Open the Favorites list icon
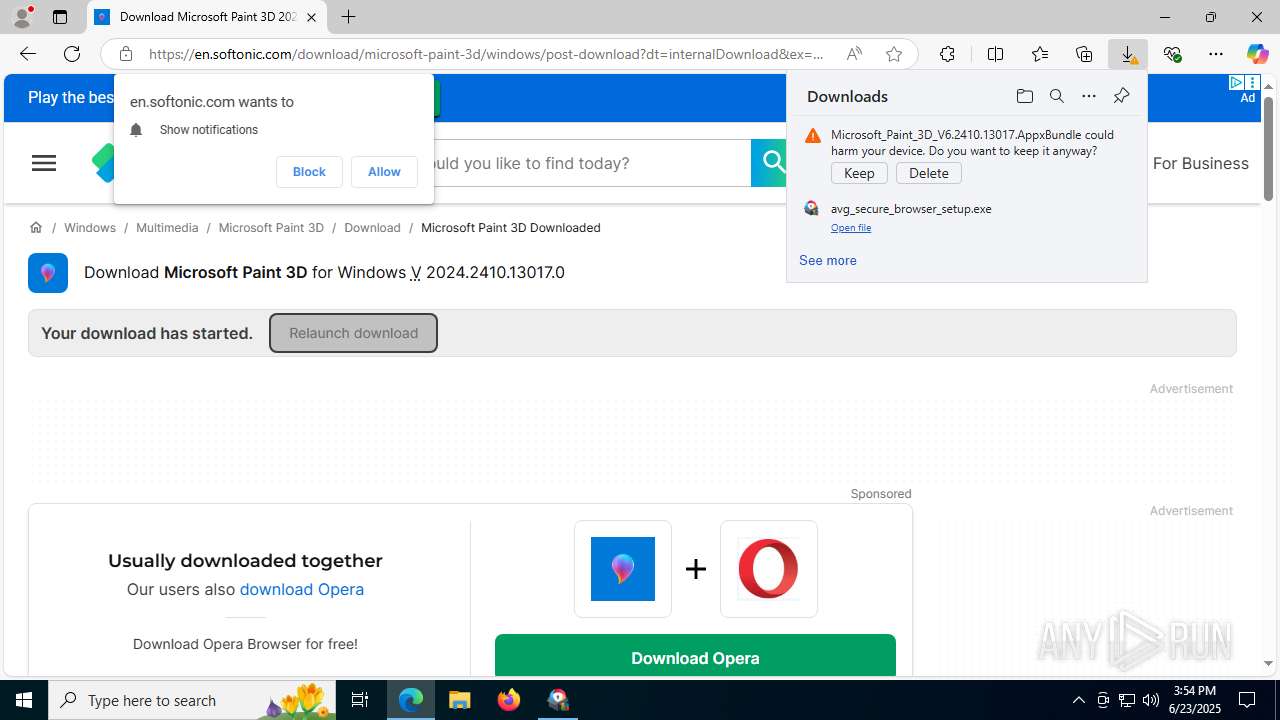Image resolution: width=1280 pixels, height=720 pixels. [1040, 54]
